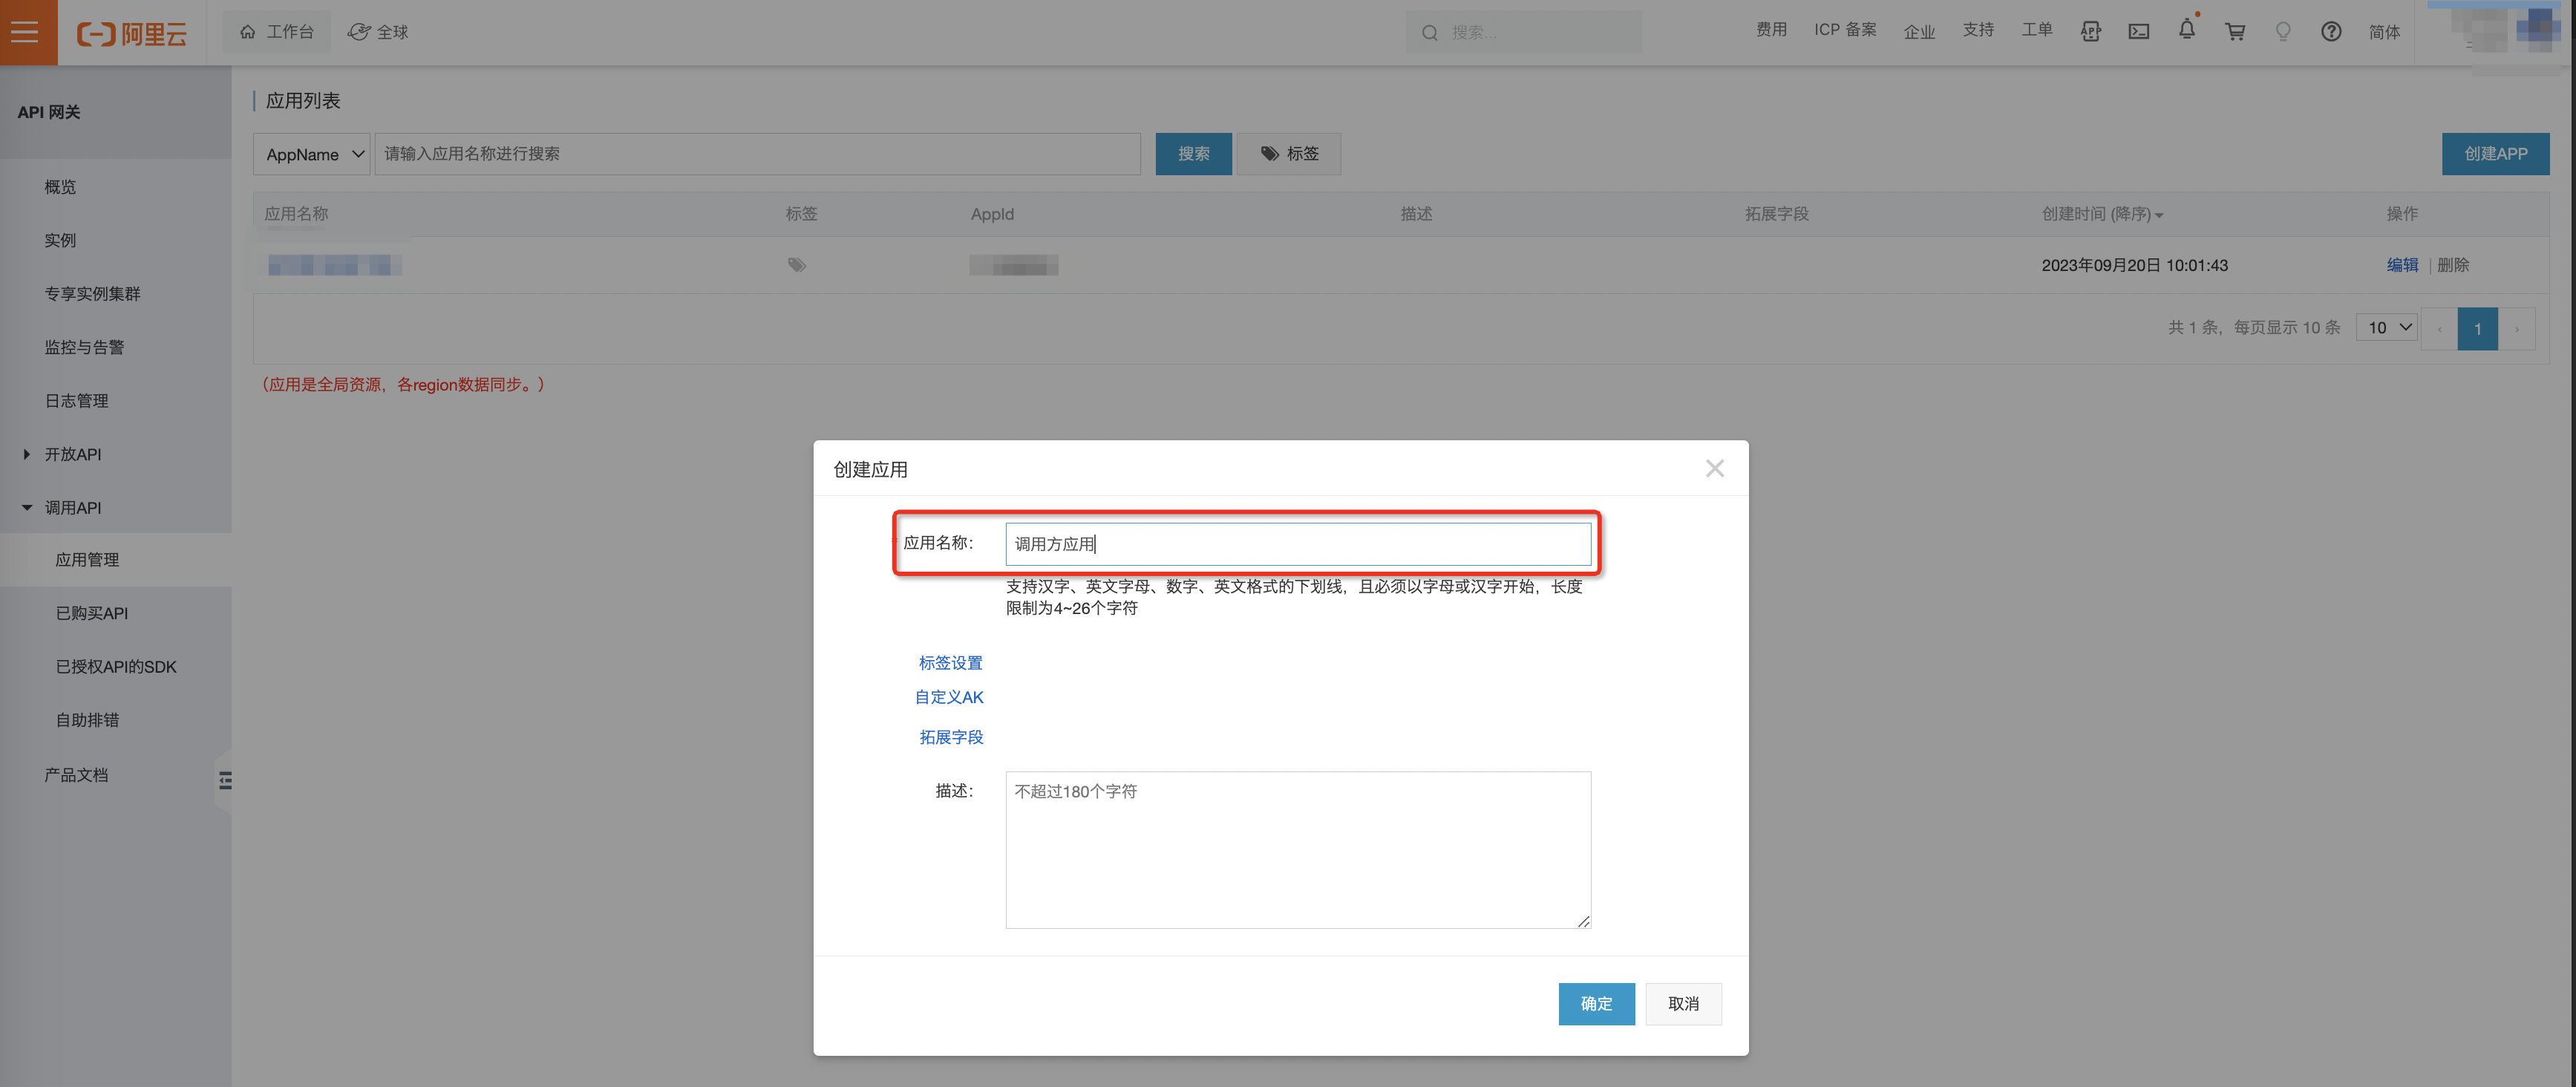
Task: Click the 标签设置 link
Action: coord(950,663)
